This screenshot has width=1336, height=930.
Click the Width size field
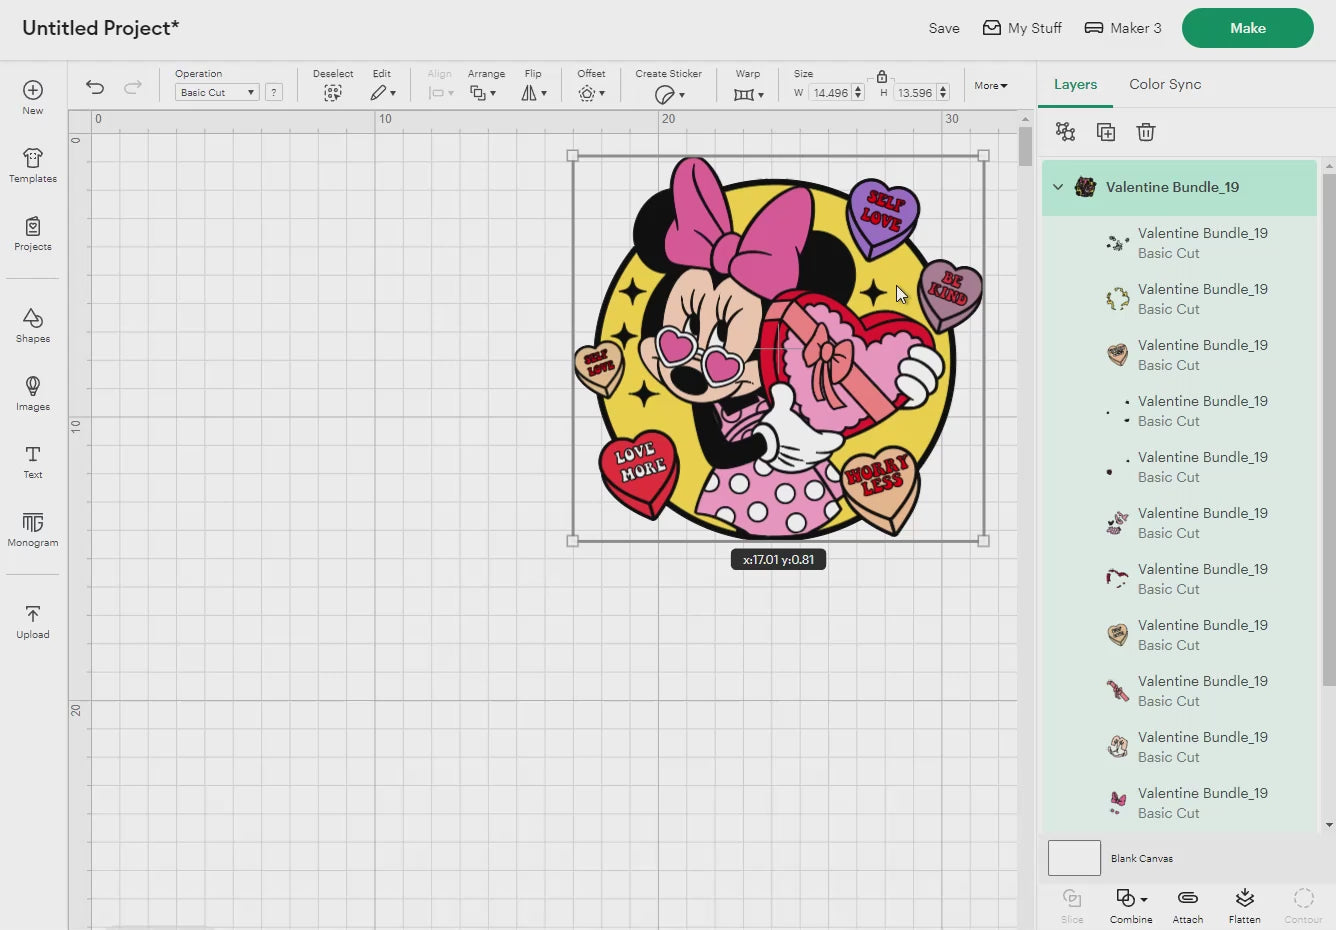coord(830,93)
